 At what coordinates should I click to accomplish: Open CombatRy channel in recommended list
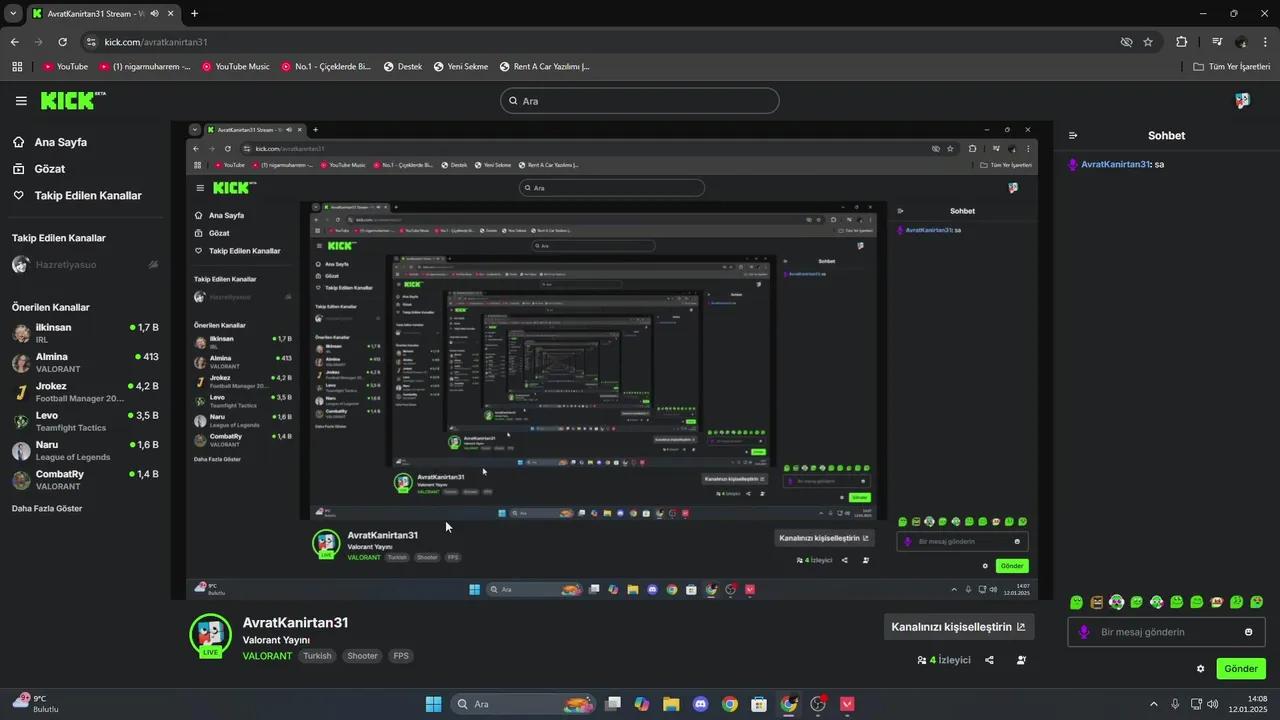pyautogui.click(x=85, y=480)
